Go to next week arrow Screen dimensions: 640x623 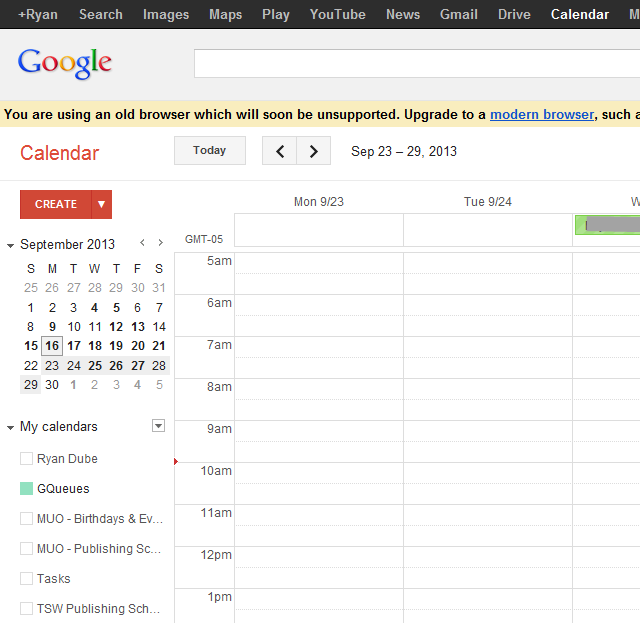(x=314, y=151)
